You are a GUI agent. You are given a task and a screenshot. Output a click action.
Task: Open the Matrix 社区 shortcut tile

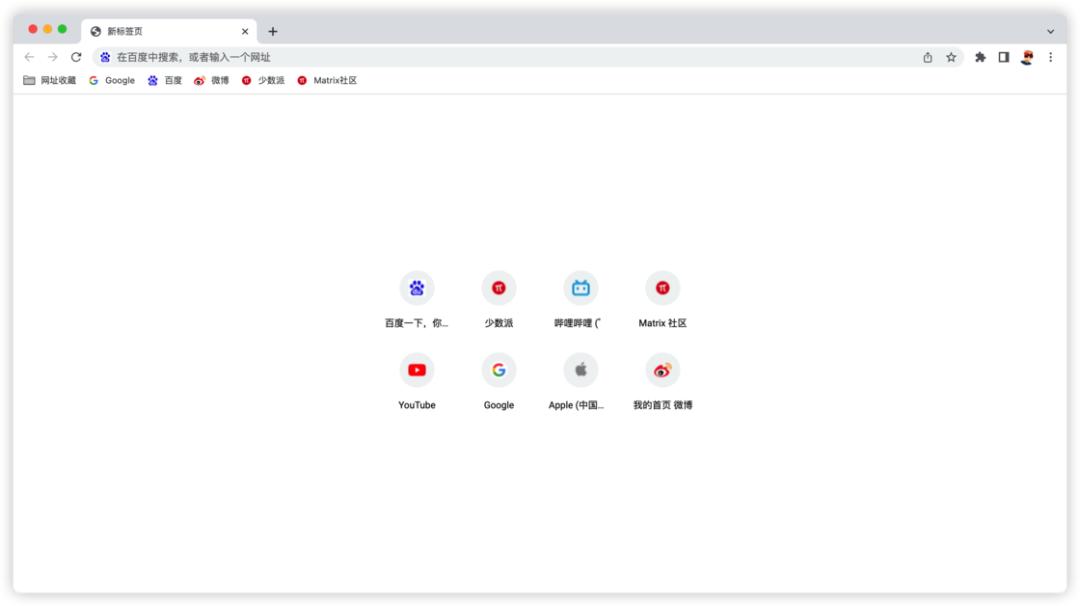[x=663, y=299]
